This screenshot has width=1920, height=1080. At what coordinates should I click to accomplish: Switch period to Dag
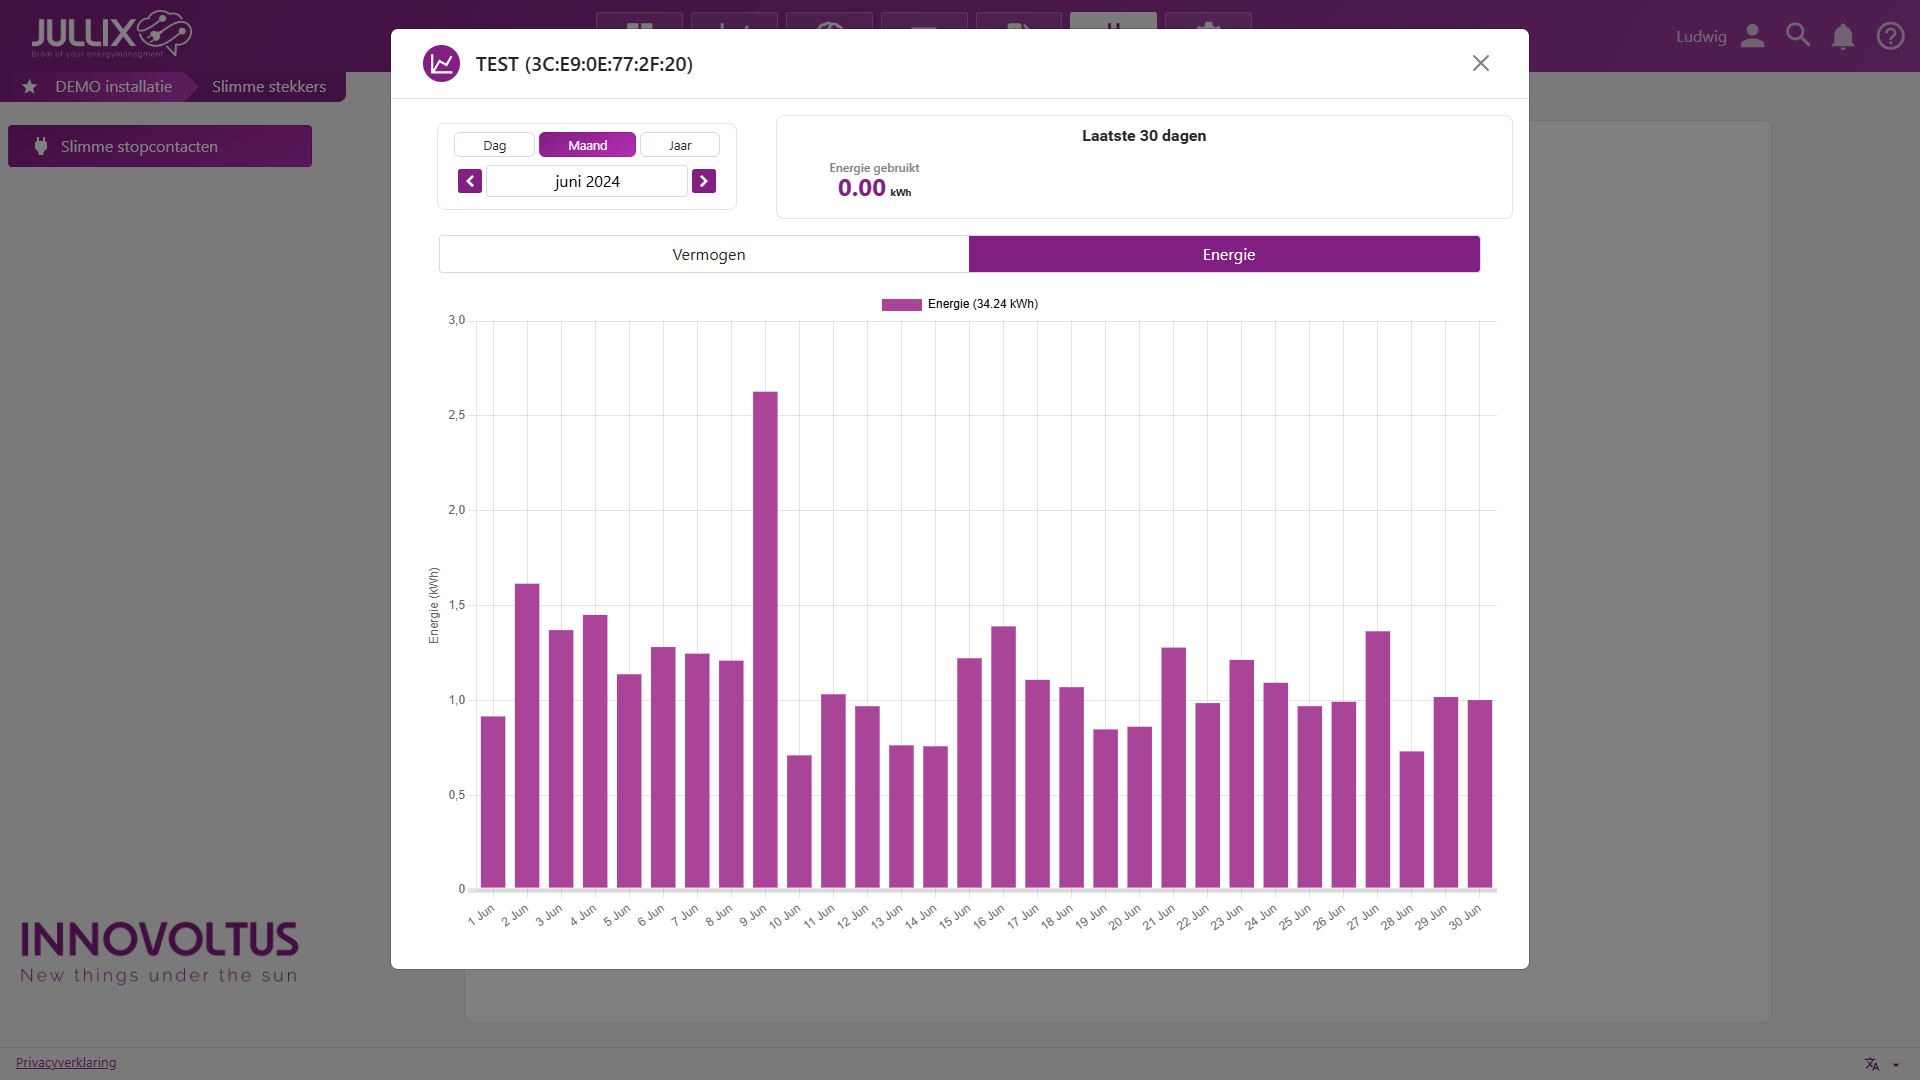point(494,145)
